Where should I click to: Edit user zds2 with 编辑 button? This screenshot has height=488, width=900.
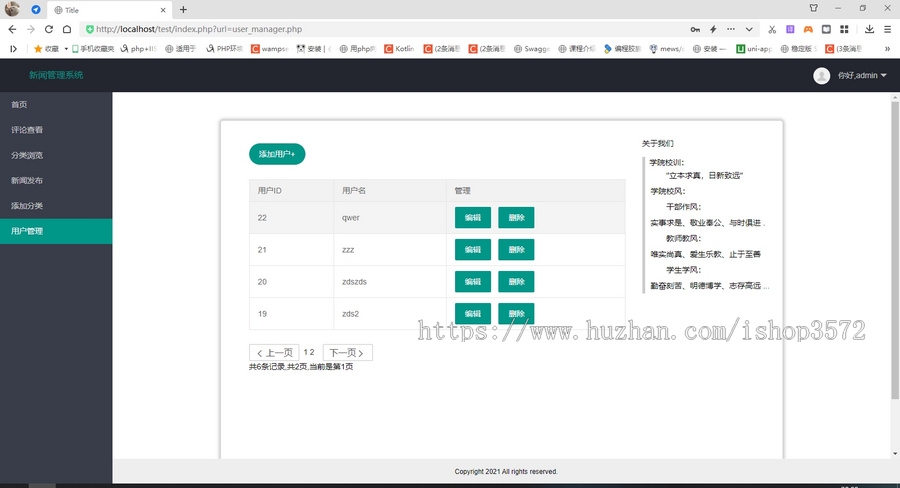click(473, 313)
